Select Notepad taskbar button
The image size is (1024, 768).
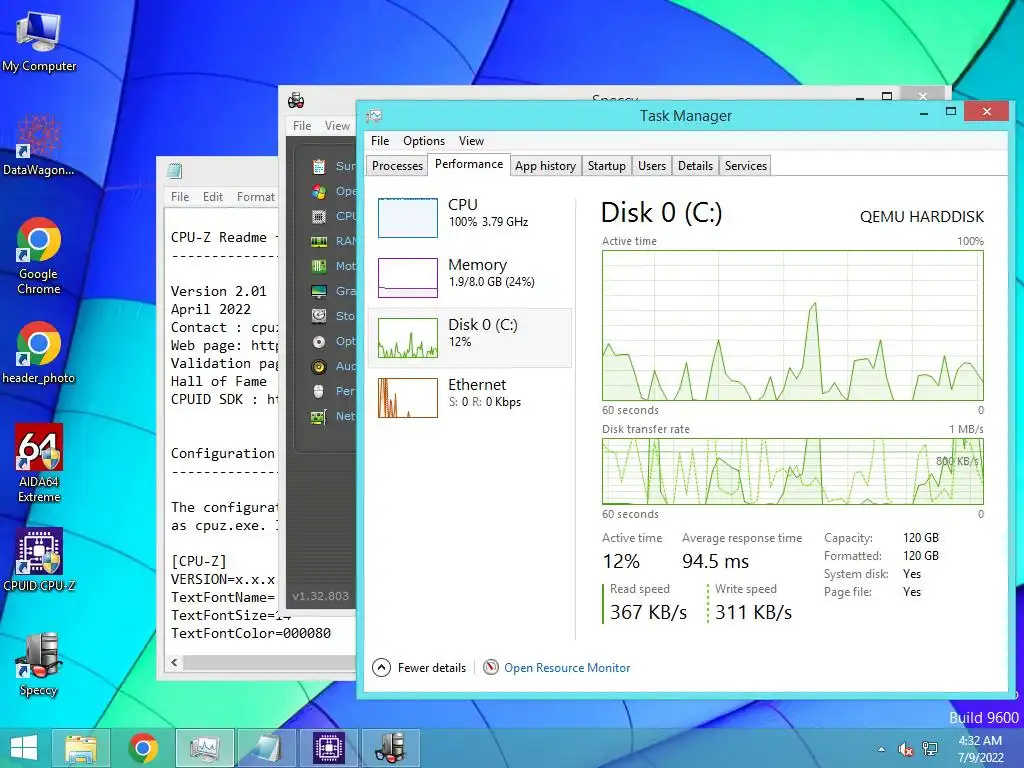coord(266,748)
